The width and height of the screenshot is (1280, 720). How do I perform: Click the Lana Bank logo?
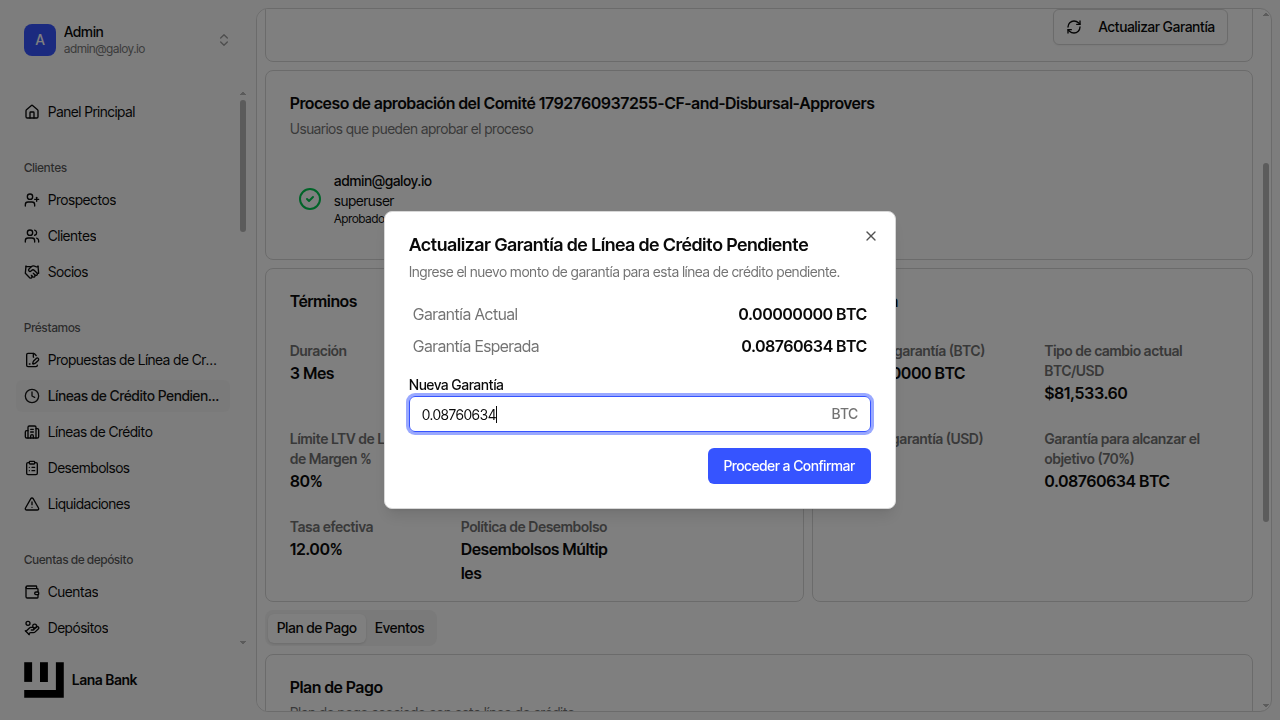click(x=44, y=680)
